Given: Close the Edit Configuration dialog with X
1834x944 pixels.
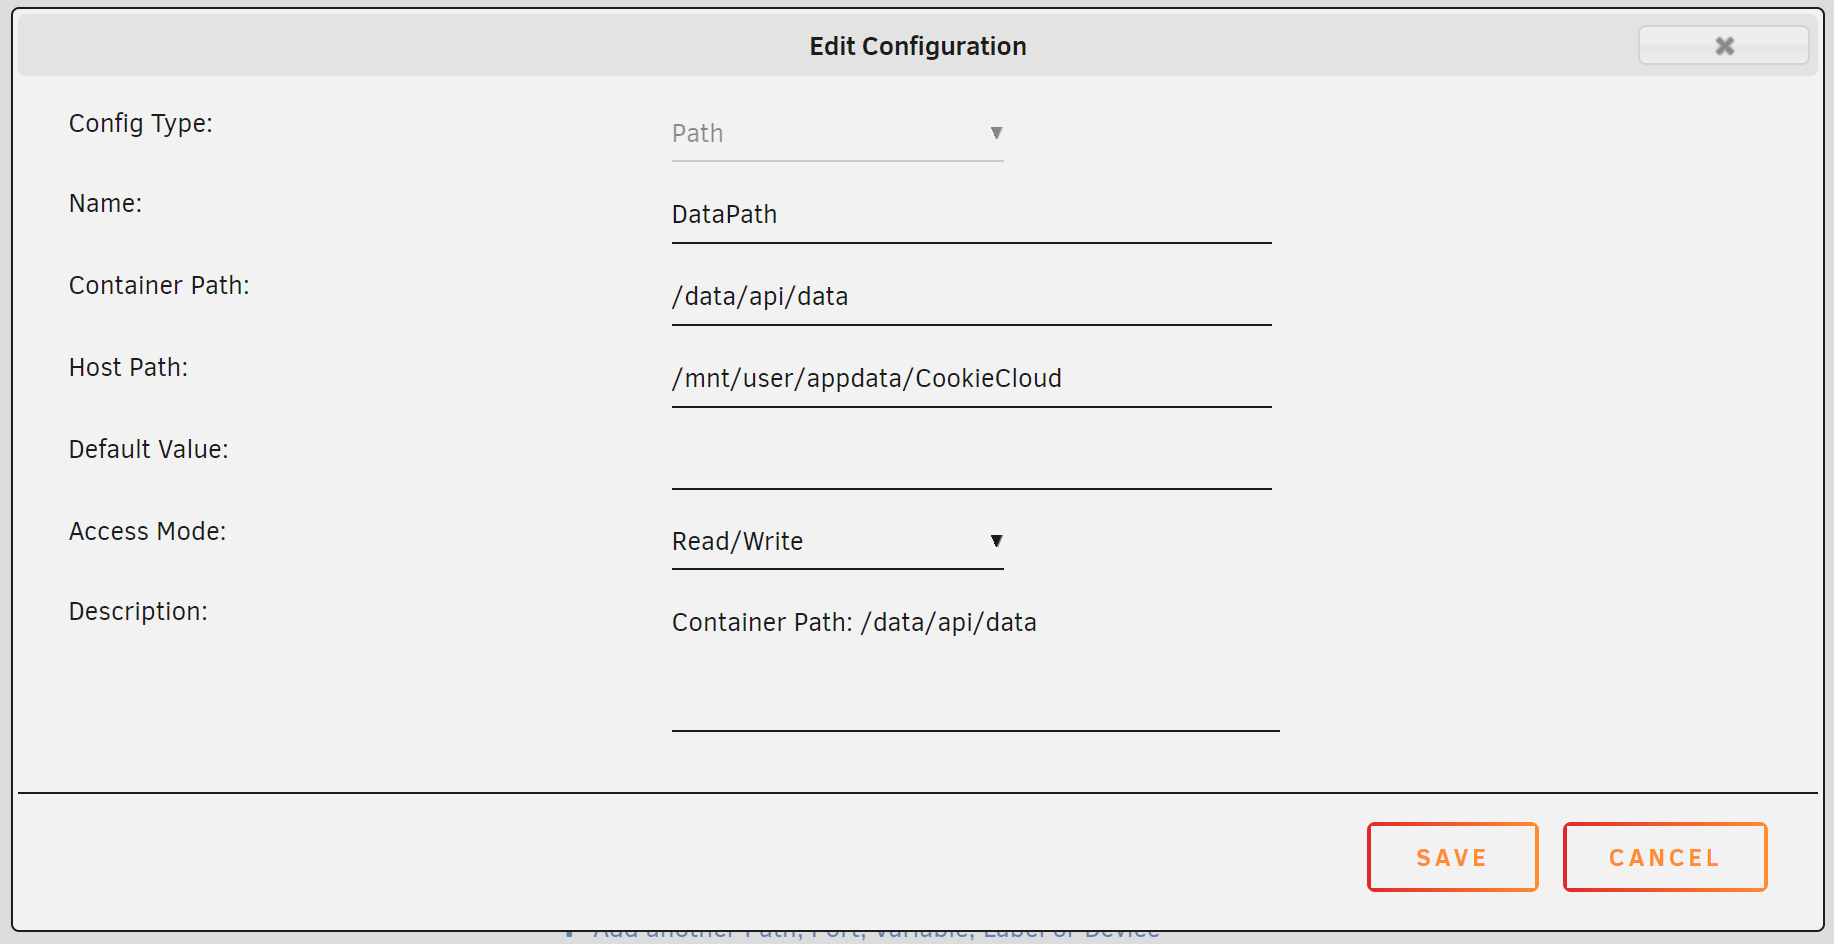Looking at the screenshot, I should 1723,46.
